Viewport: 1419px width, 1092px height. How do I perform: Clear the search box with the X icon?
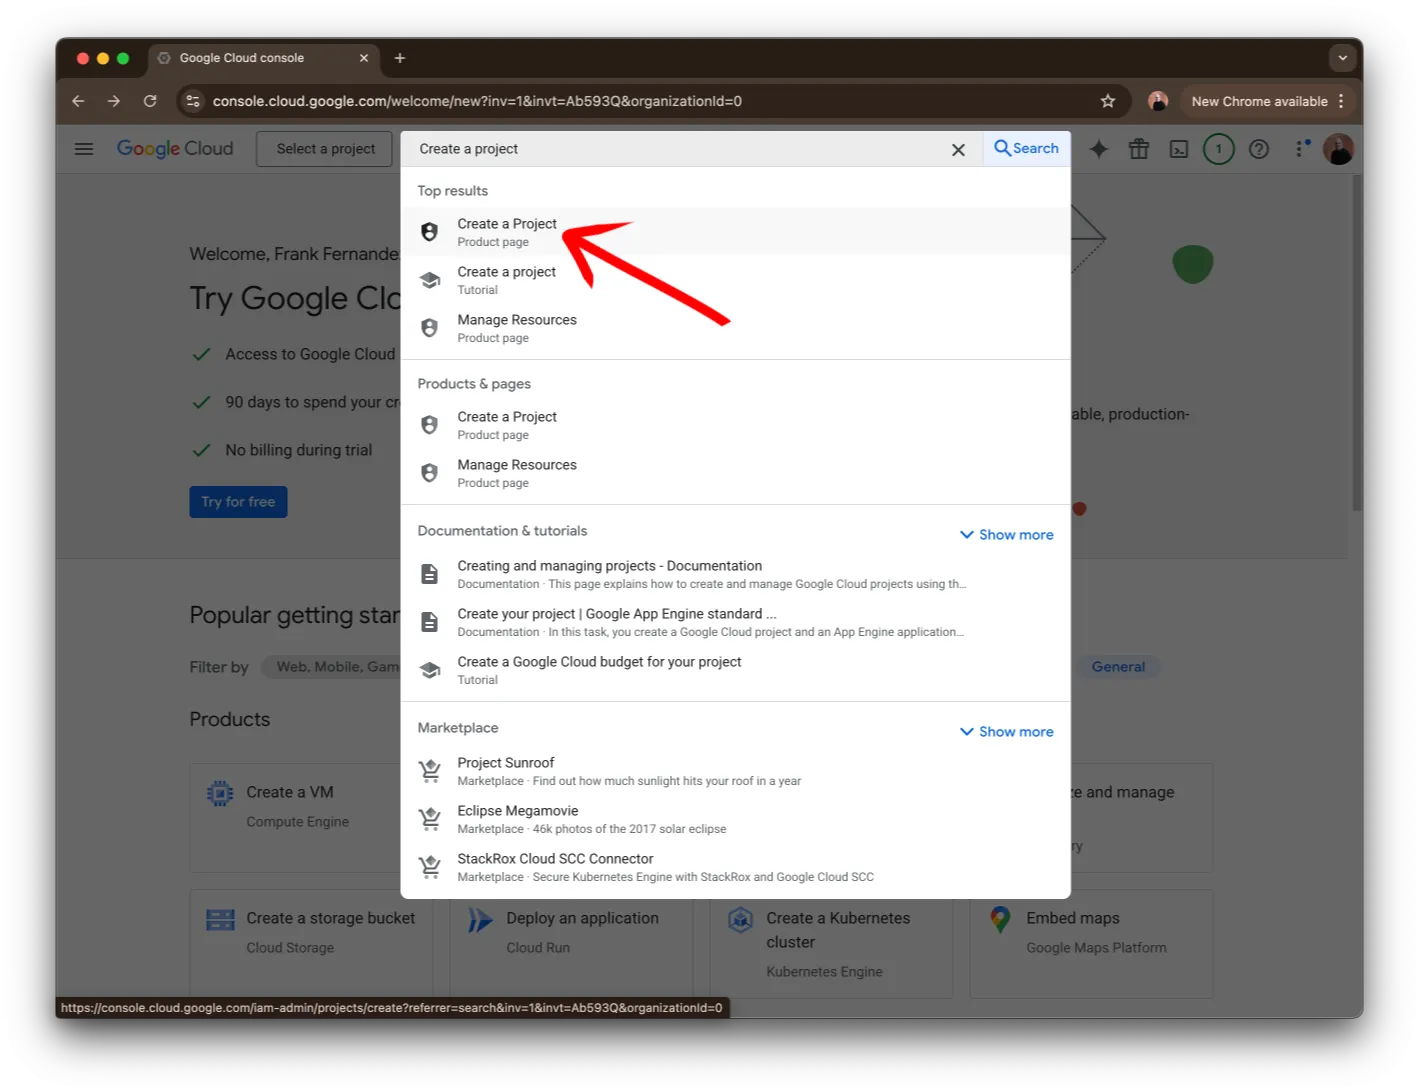pos(958,150)
